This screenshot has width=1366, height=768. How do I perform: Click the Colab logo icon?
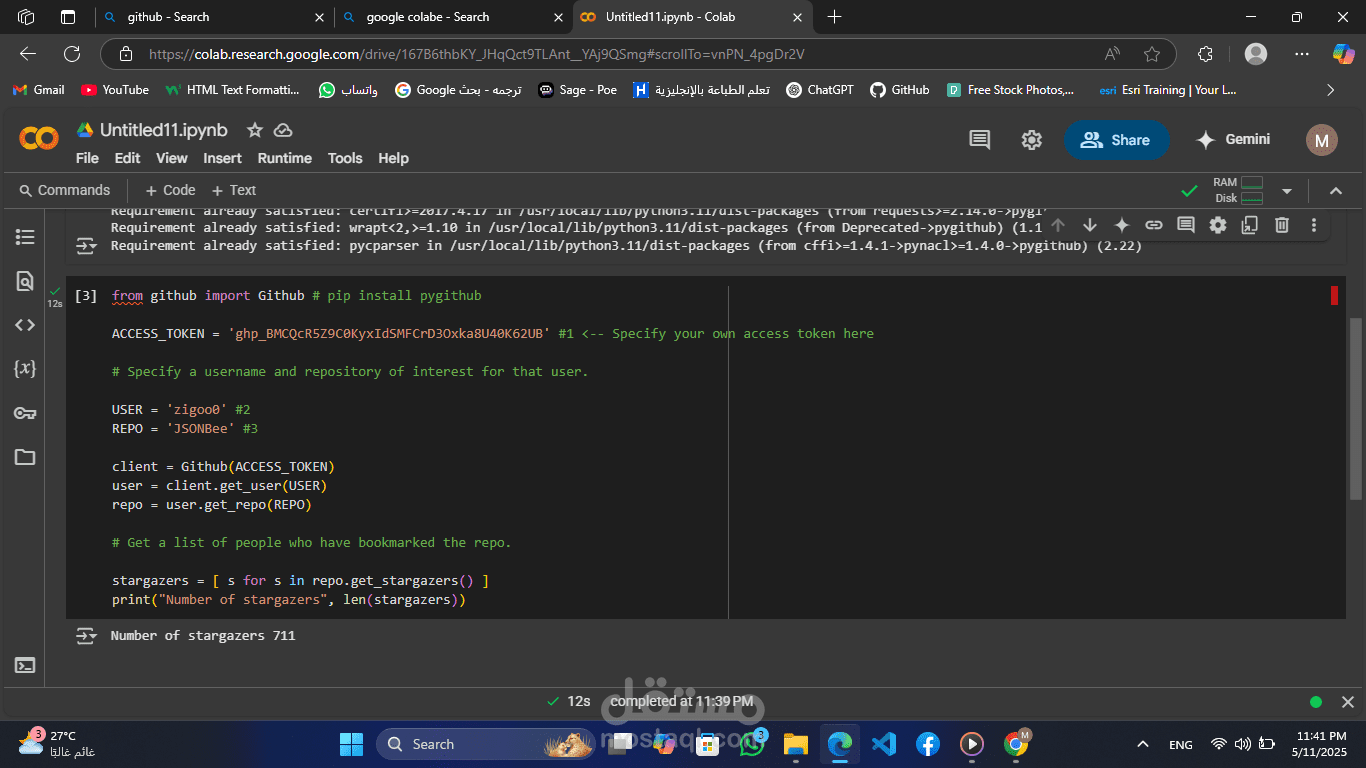39,140
